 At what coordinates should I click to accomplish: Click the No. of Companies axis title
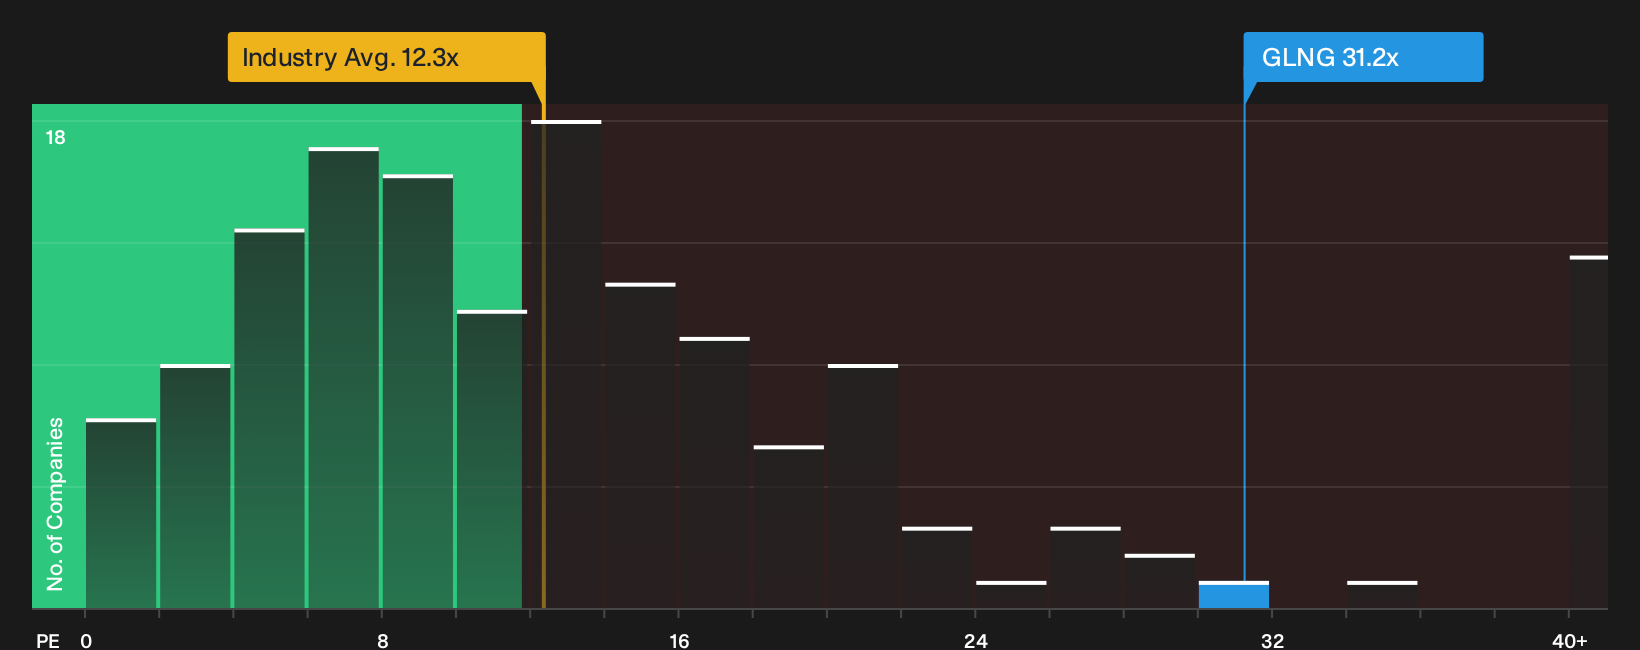point(55,503)
